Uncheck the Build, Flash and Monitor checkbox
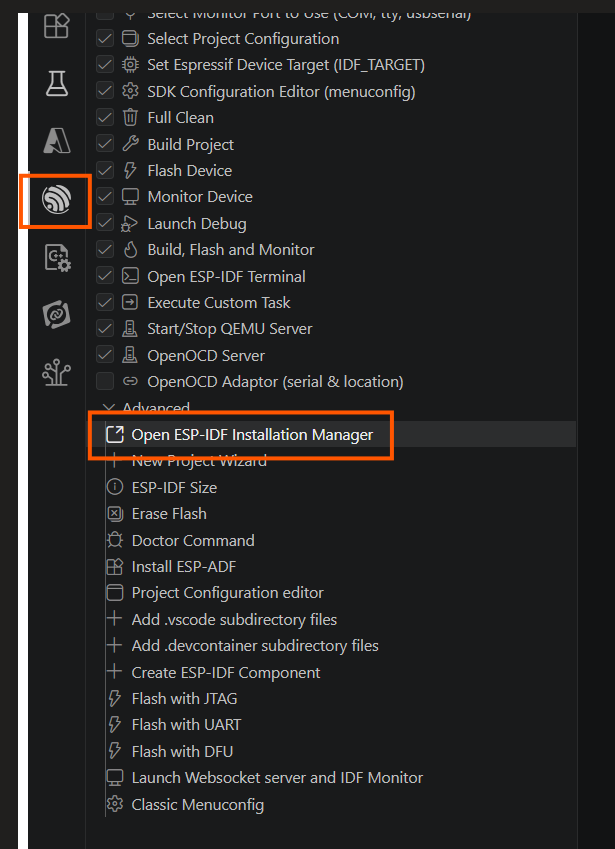Viewport: 615px width, 849px height. coord(105,250)
